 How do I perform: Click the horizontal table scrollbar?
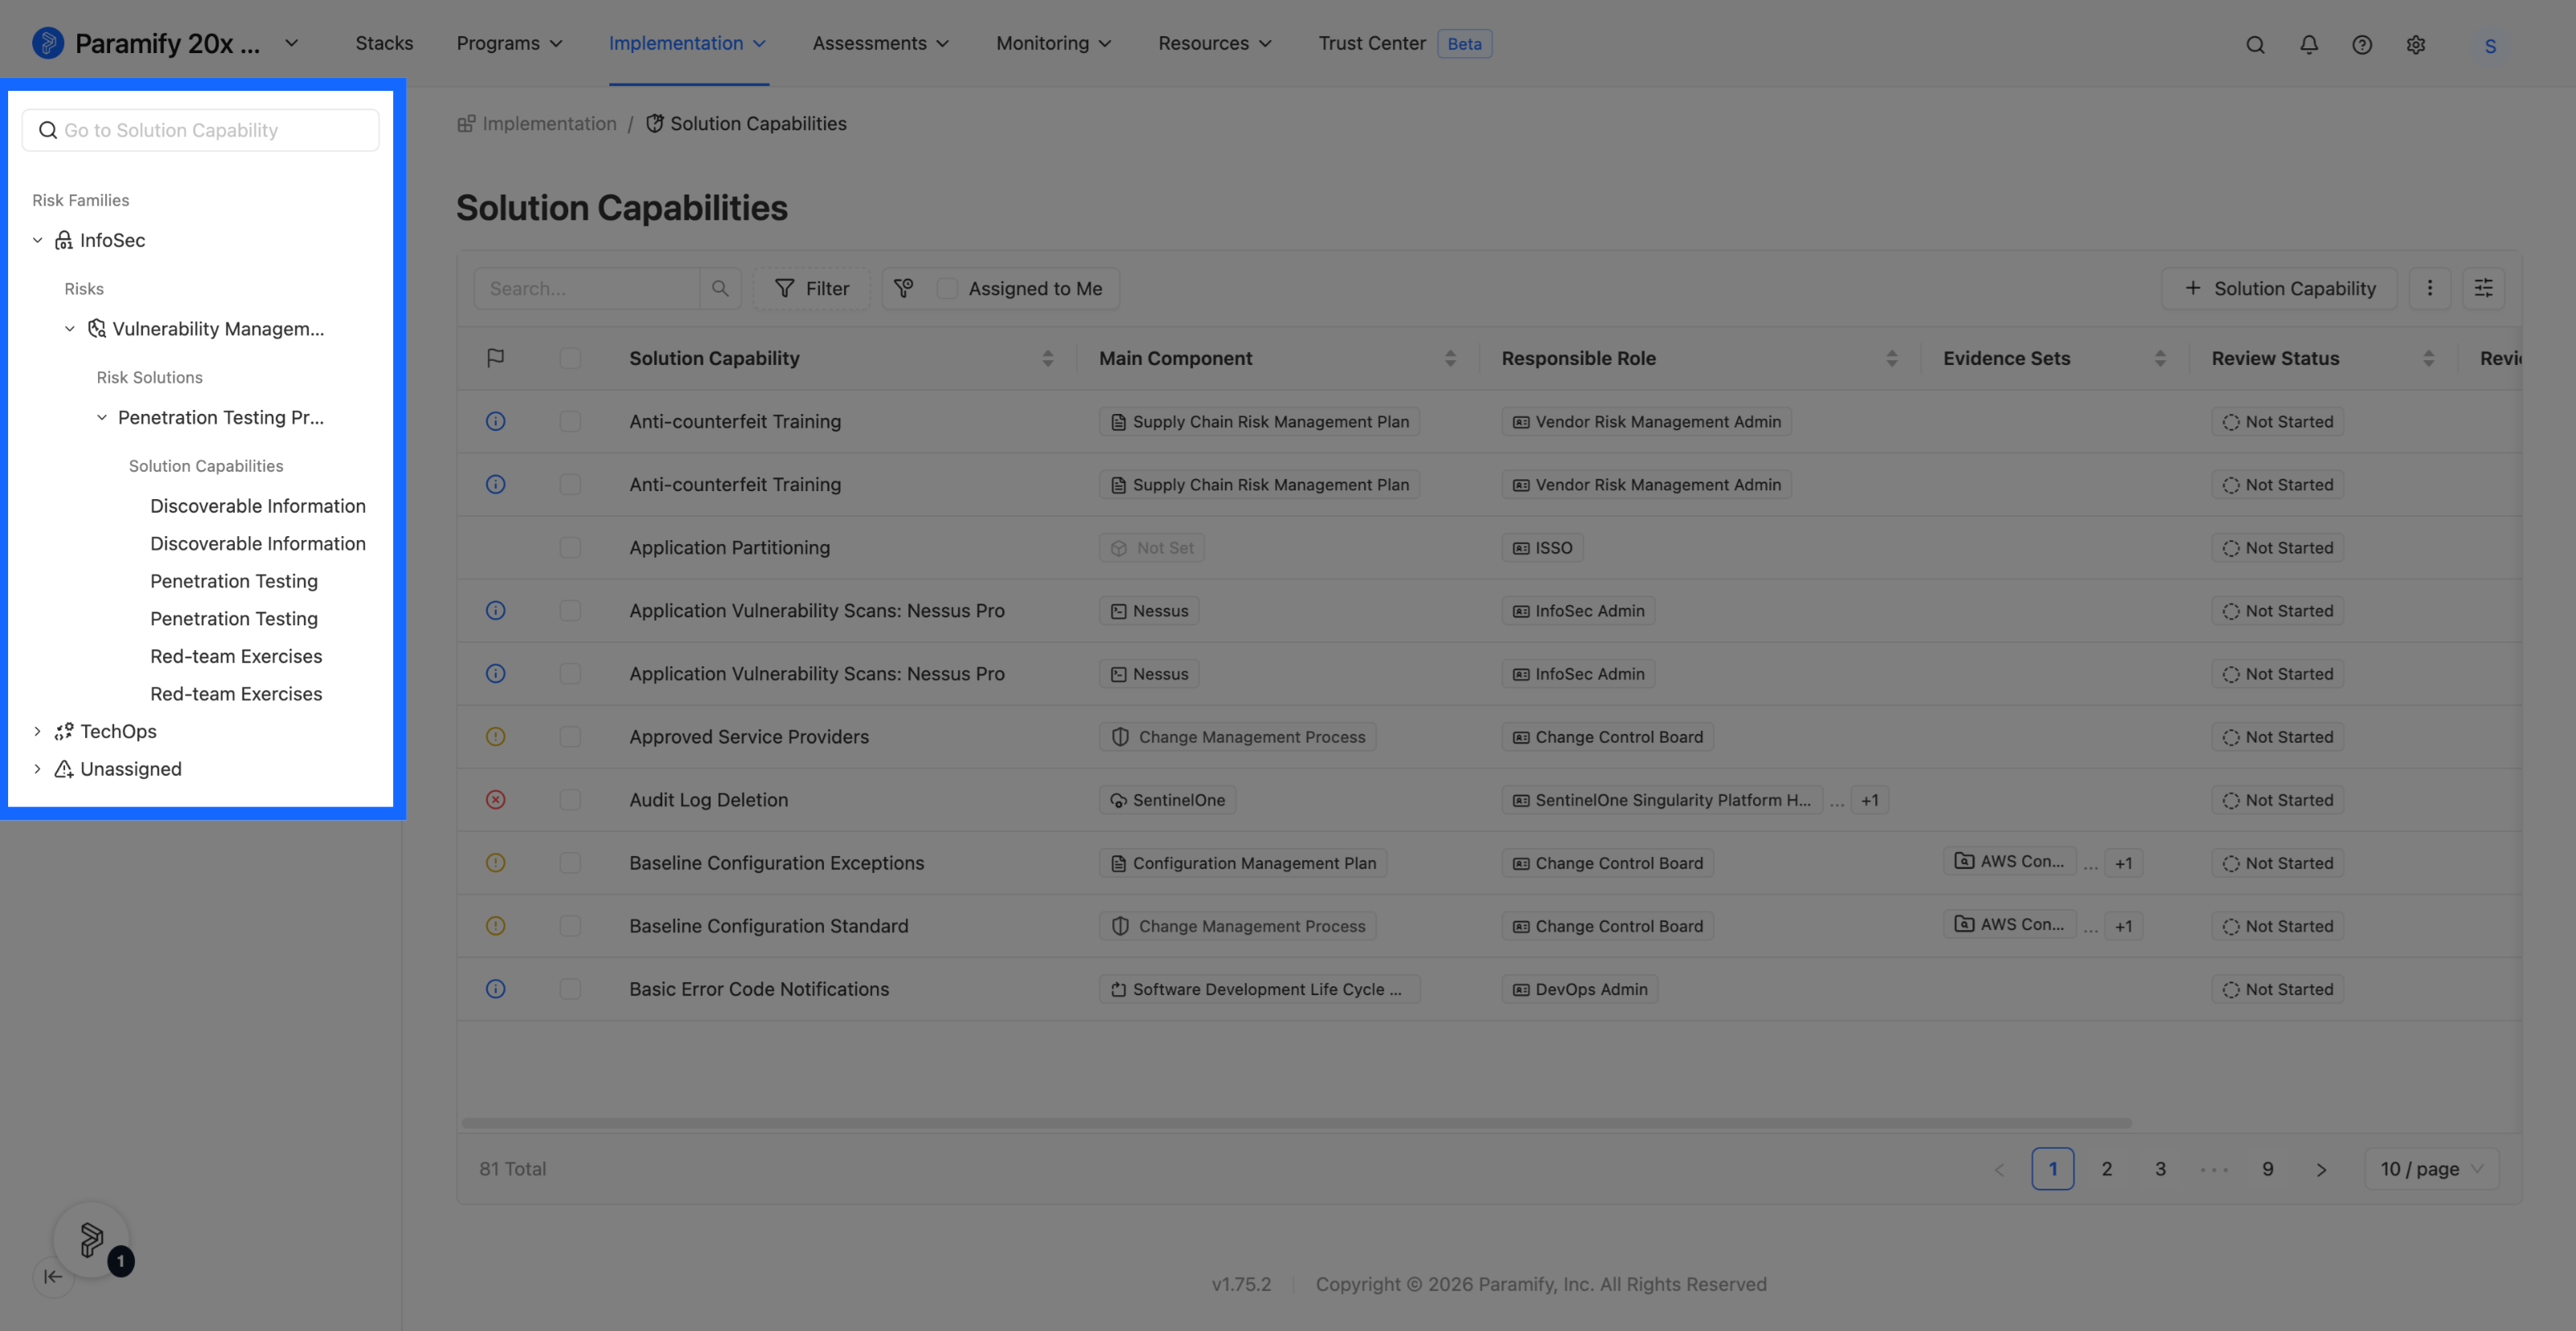(x=1296, y=1123)
